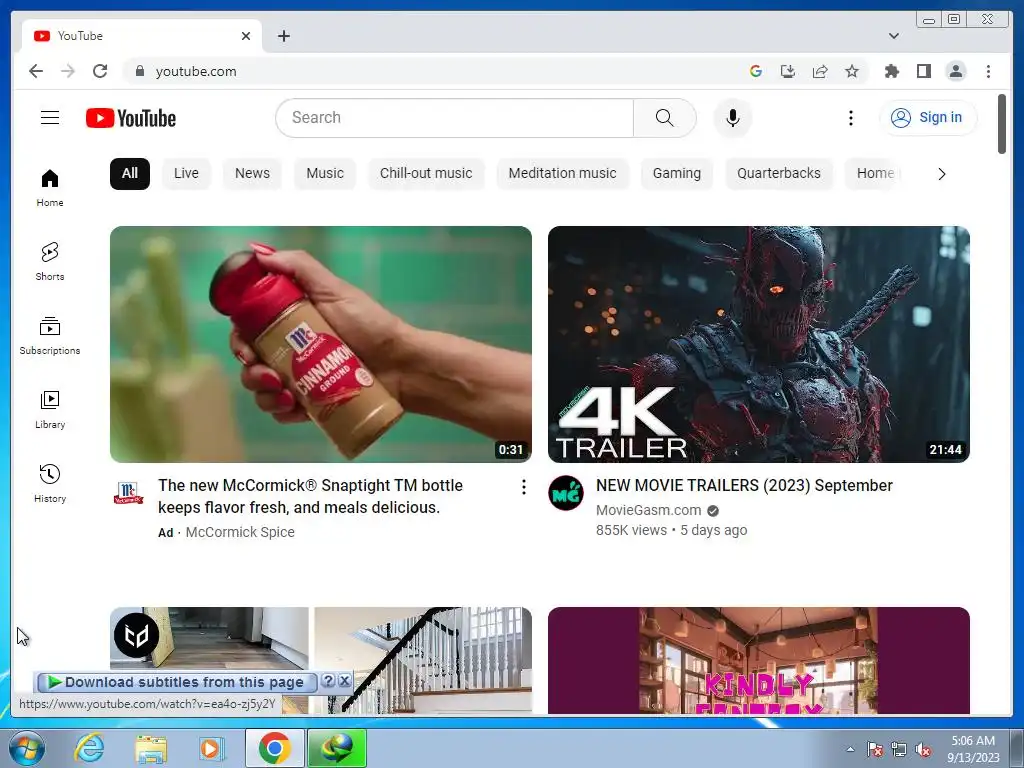
Task: Click muted volume tray icon
Action: (923, 750)
